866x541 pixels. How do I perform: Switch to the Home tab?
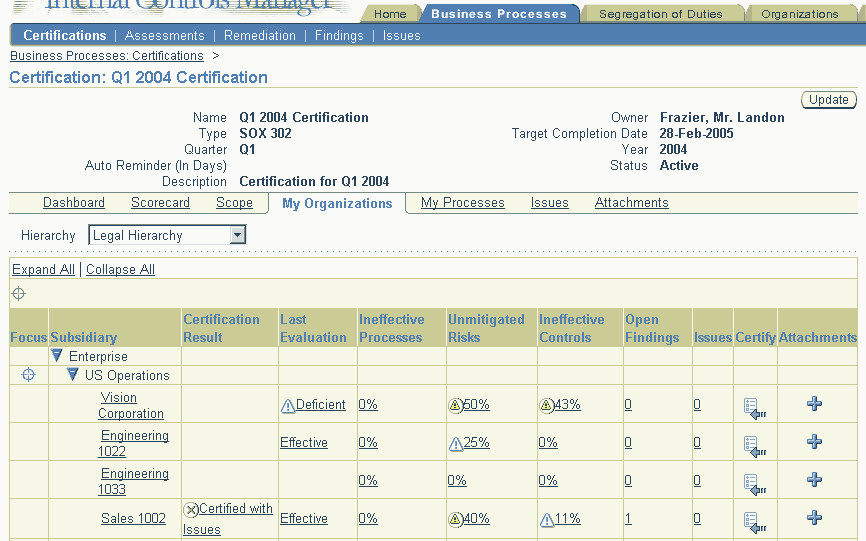tap(390, 14)
